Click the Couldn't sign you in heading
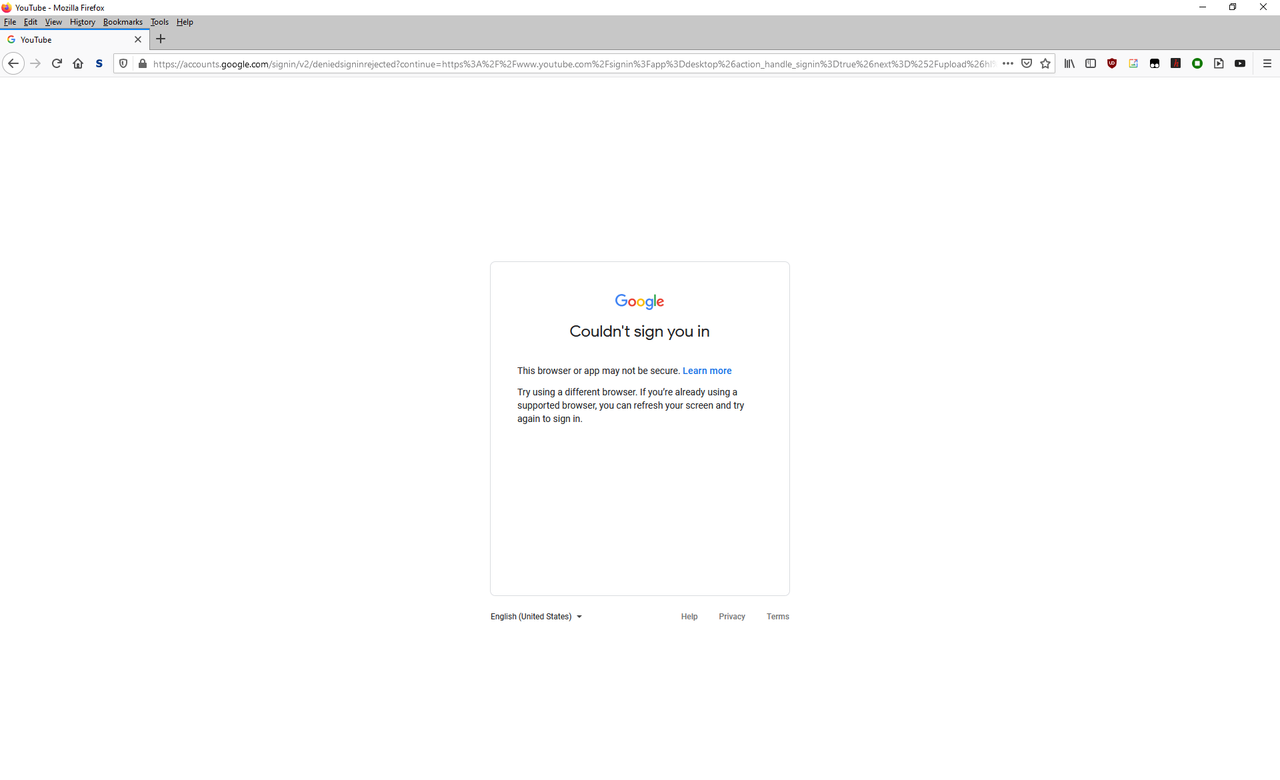This screenshot has width=1280, height=780. click(x=640, y=332)
